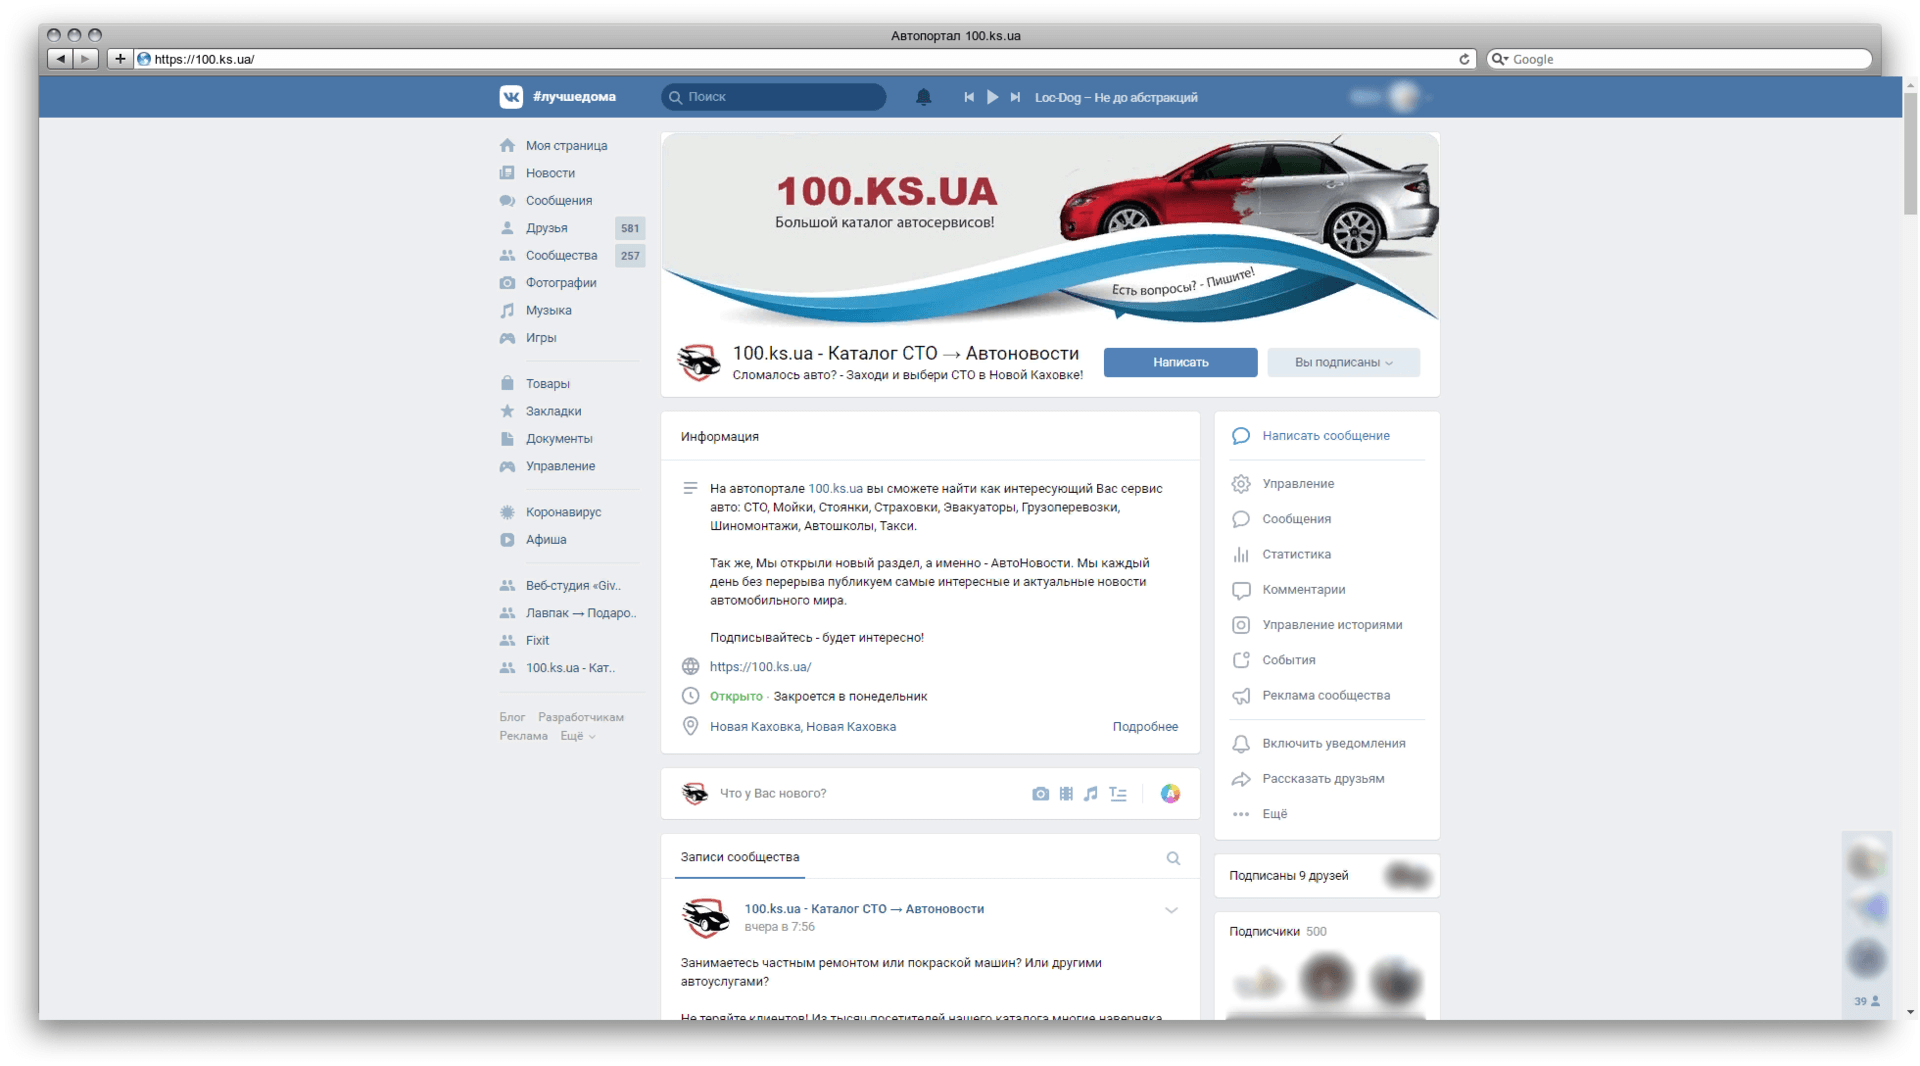The image size is (1920, 1066).
Task: Click the Разработчикам footer link
Action: click(x=580, y=717)
